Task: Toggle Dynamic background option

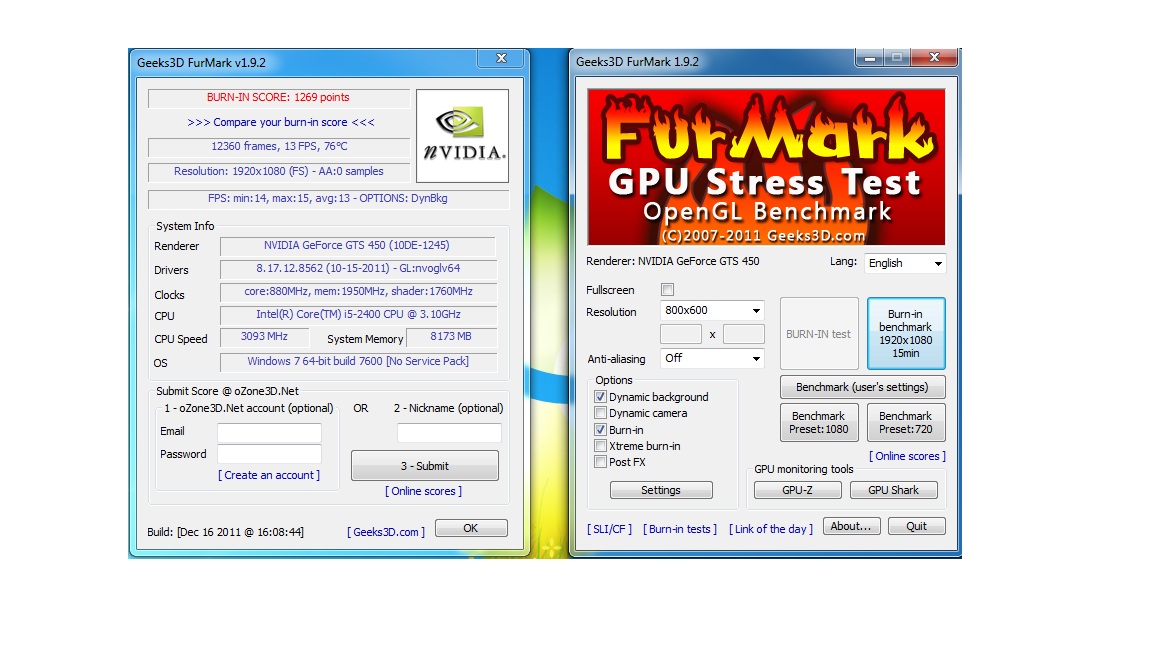Action: pos(600,397)
